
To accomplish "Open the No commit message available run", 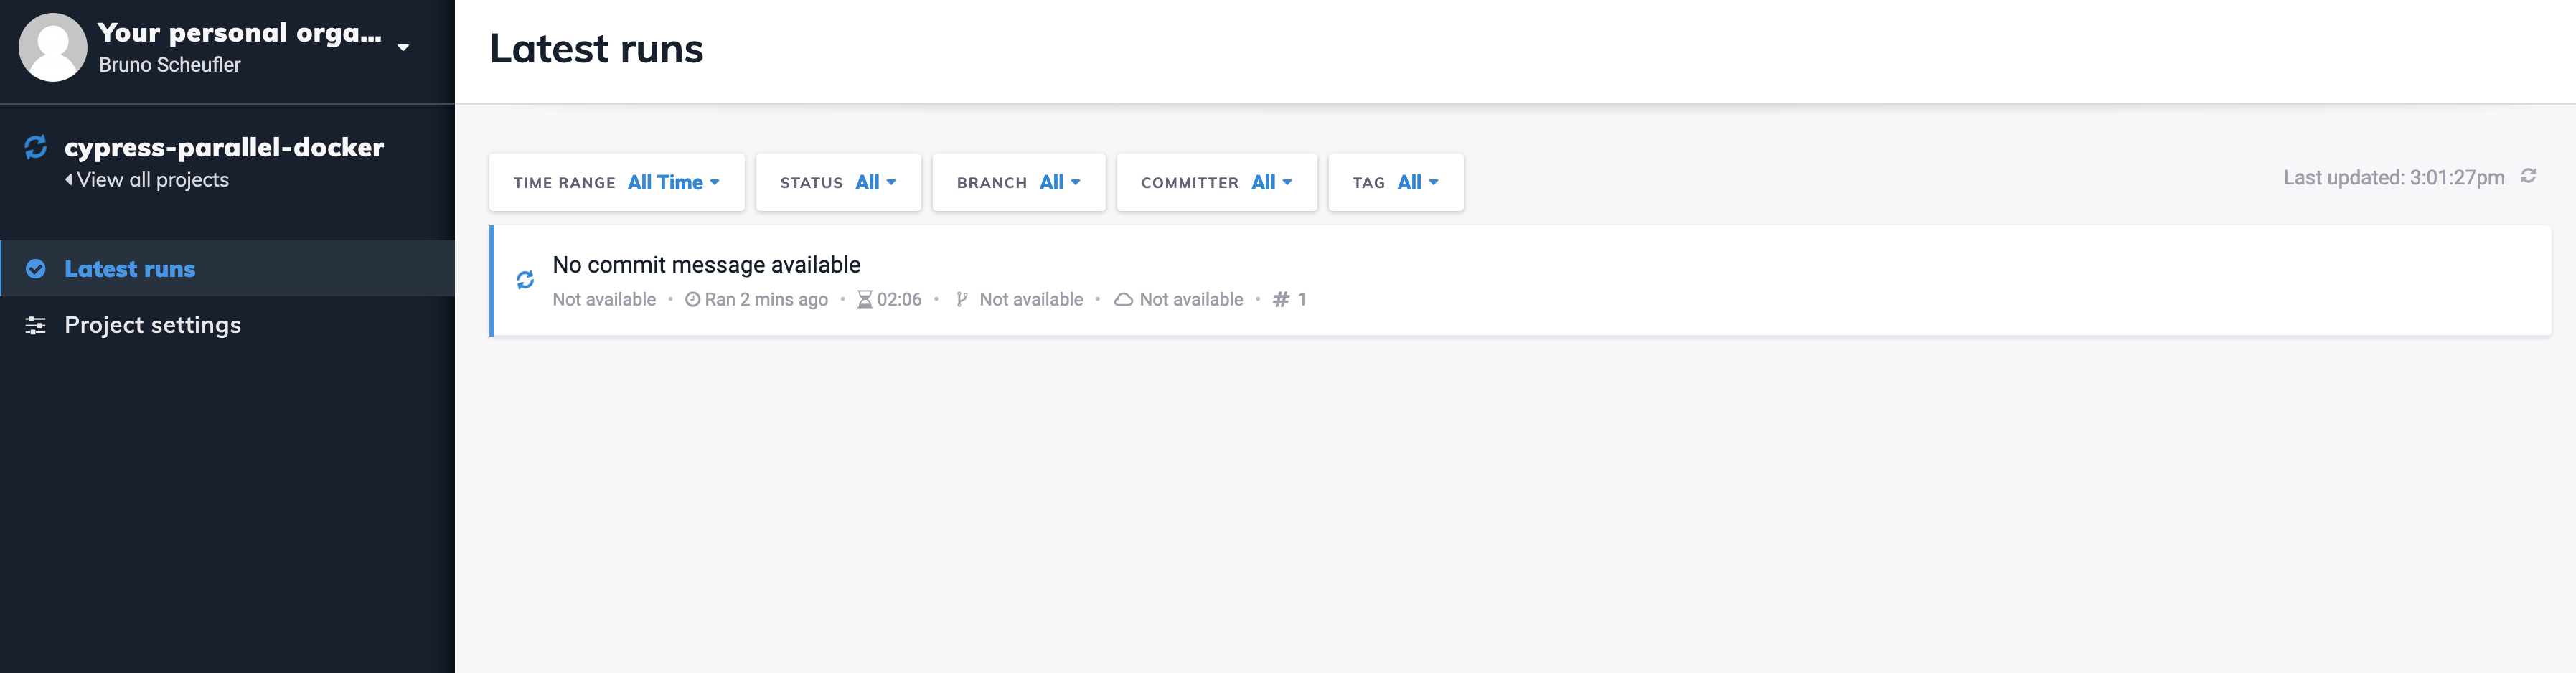I will click(x=706, y=265).
